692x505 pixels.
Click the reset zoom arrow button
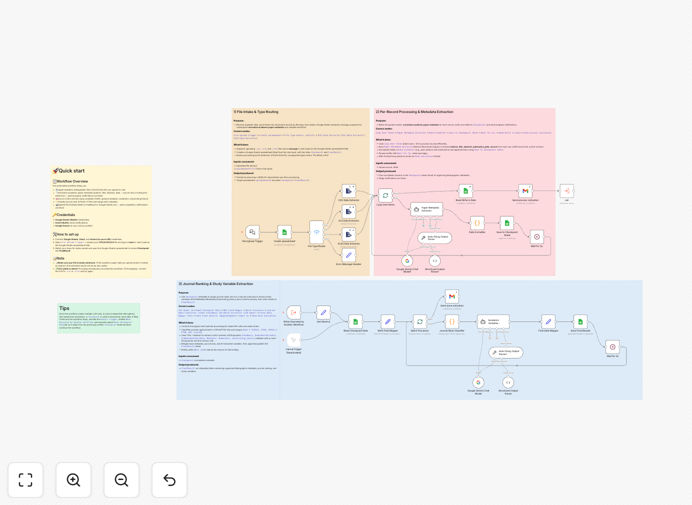coord(169,480)
